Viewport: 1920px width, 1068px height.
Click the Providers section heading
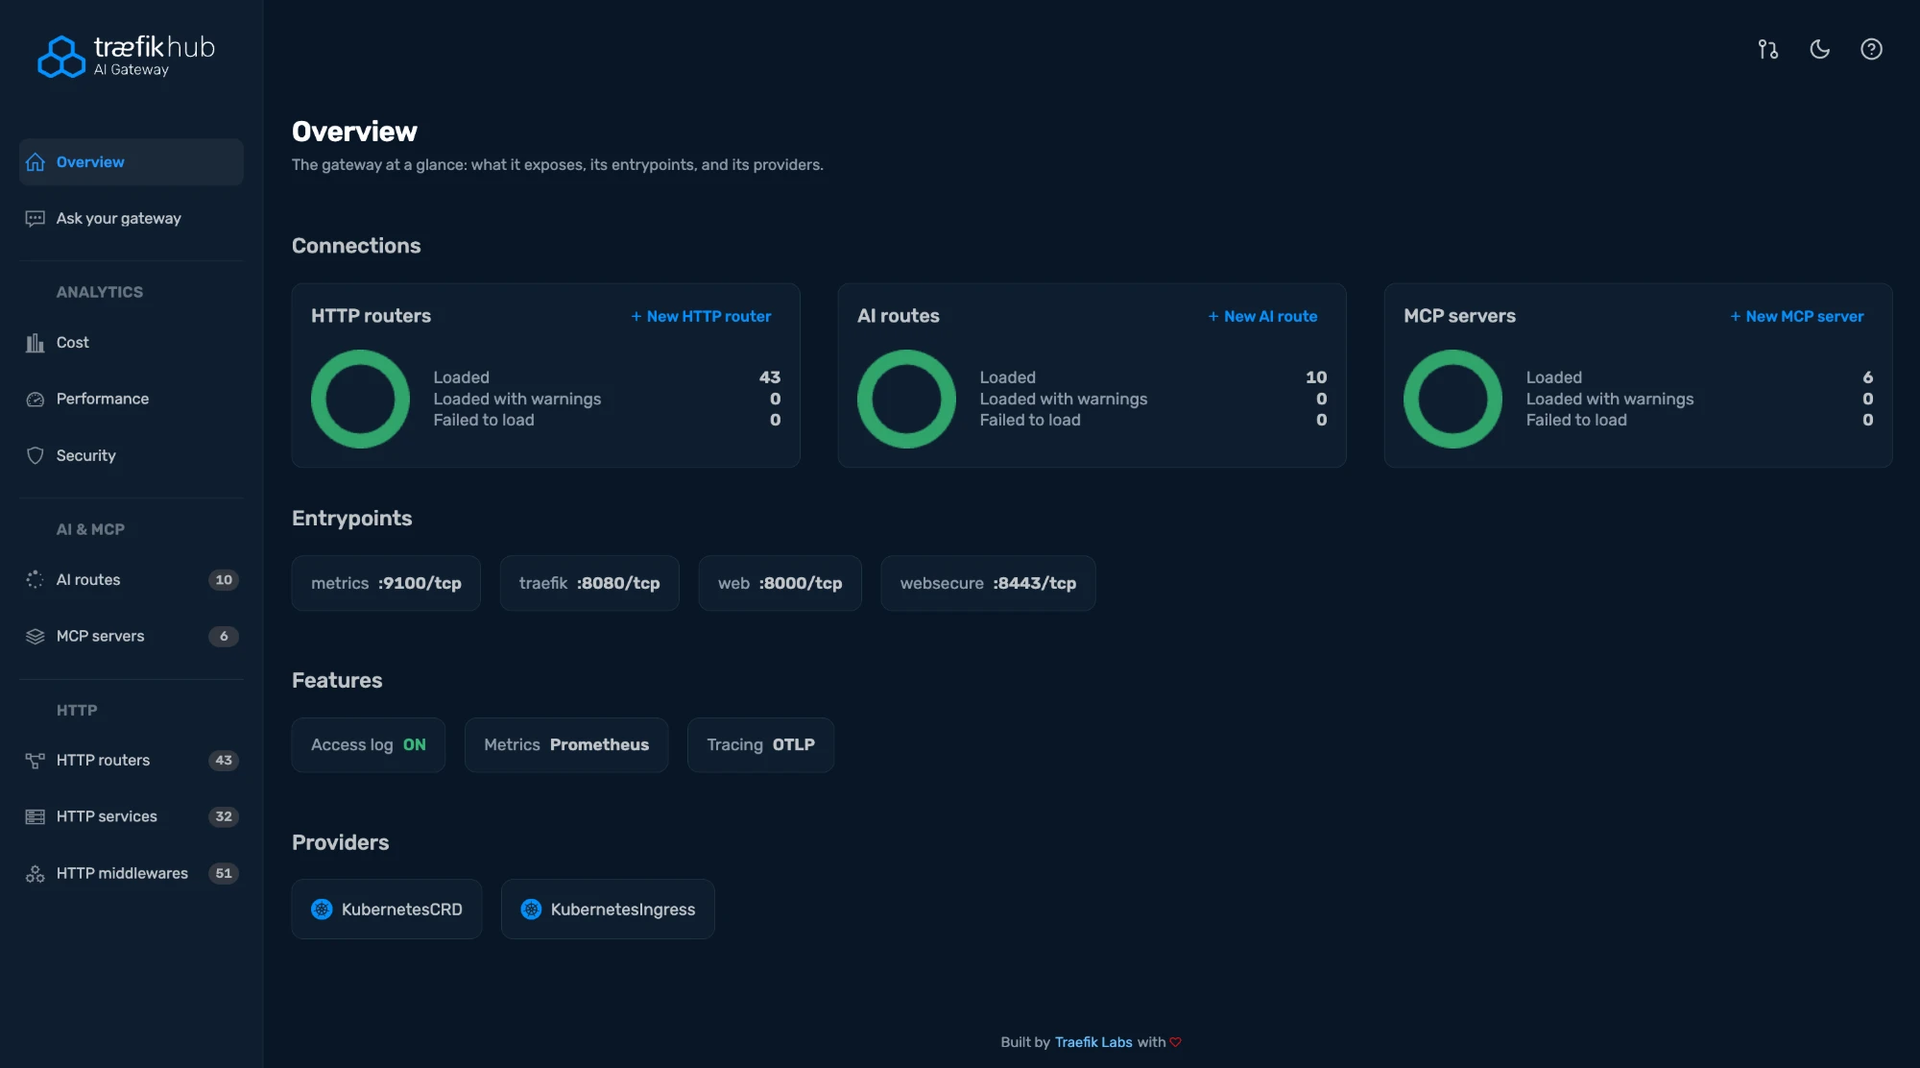[340, 842]
